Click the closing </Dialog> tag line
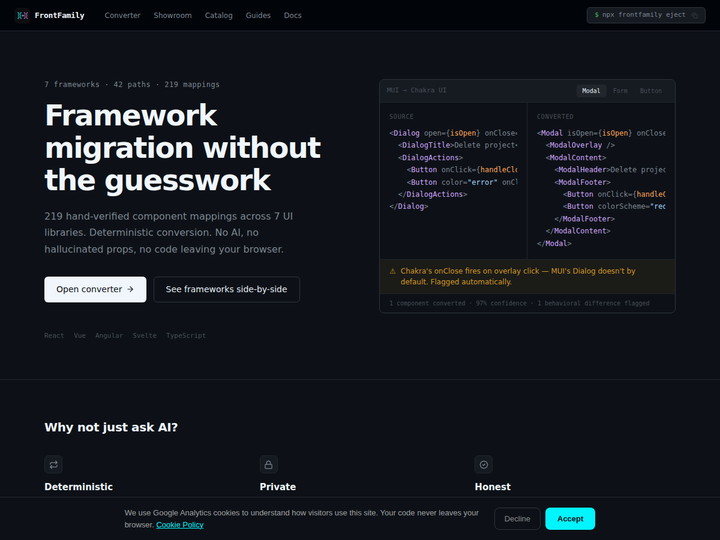 pos(409,206)
